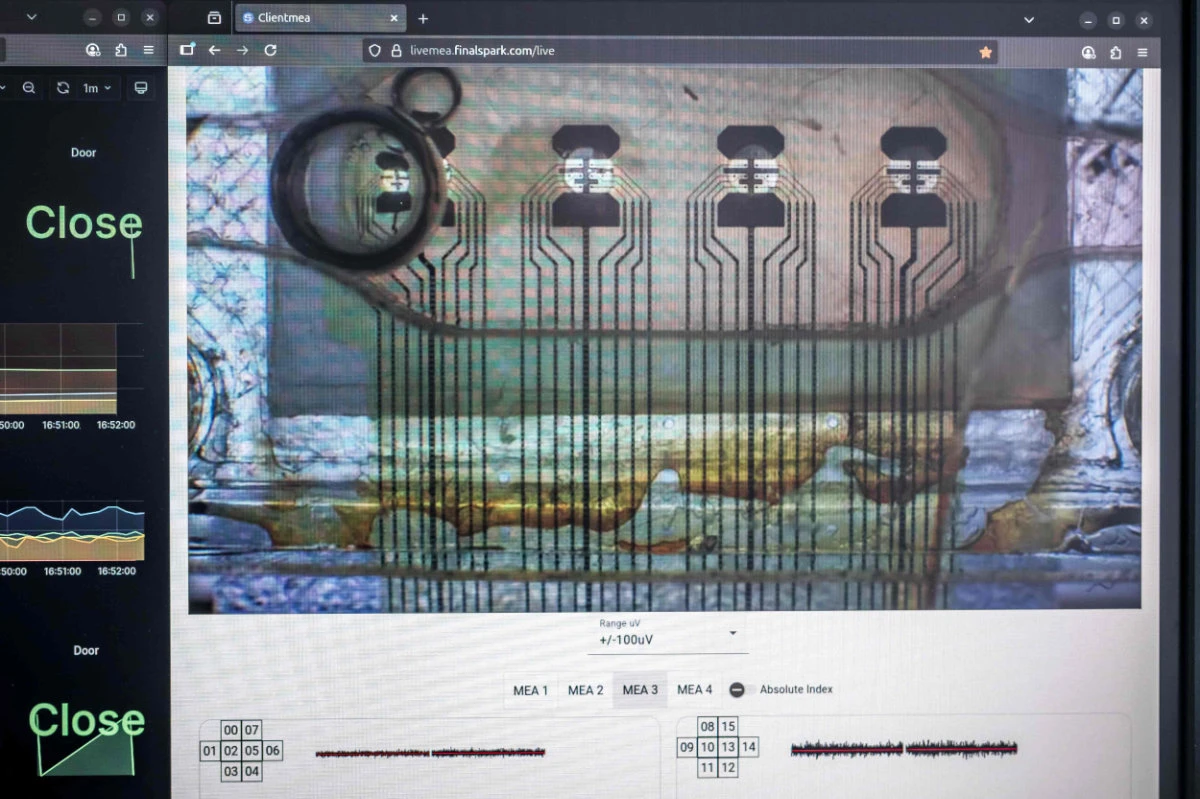Click the live MEA camera video feed
This screenshot has height=799, width=1200.
click(x=664, y=339)
